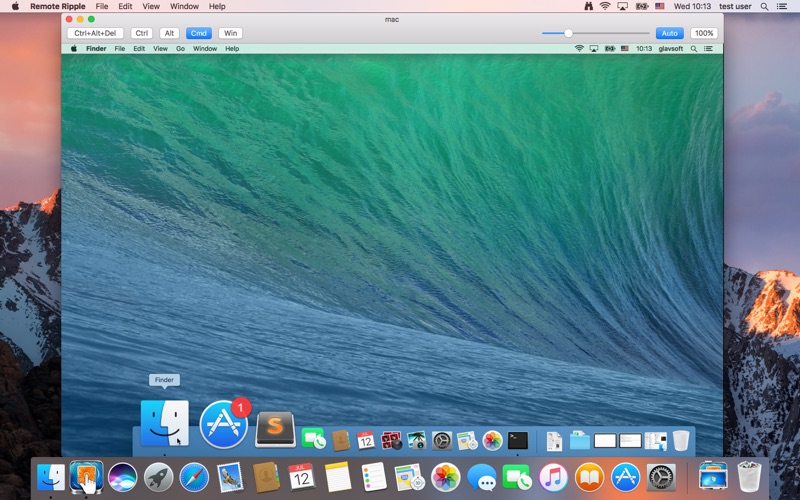800x500 pixels.
Task: Open Help menu in remote menu bar
Action: click(232, 48)
